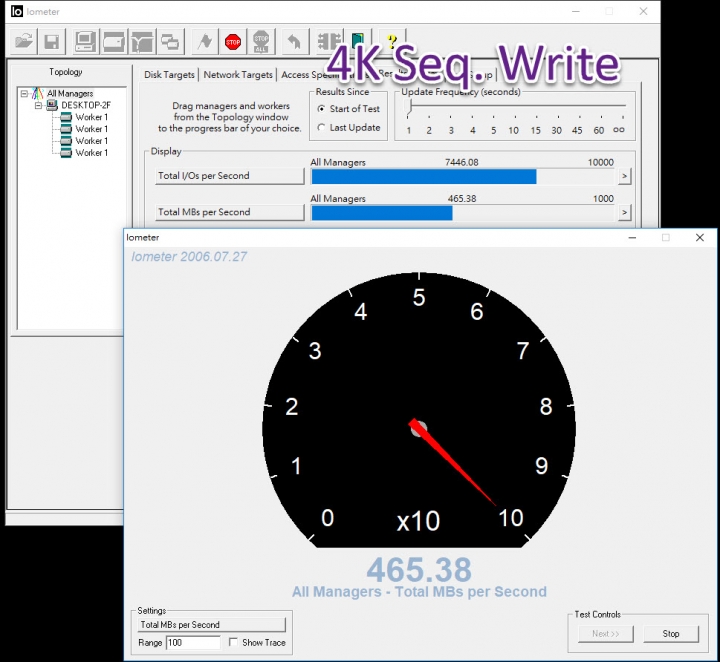Click the disabled Next >> button
This screenshot has height=662, width=720.
pos(606,634)
